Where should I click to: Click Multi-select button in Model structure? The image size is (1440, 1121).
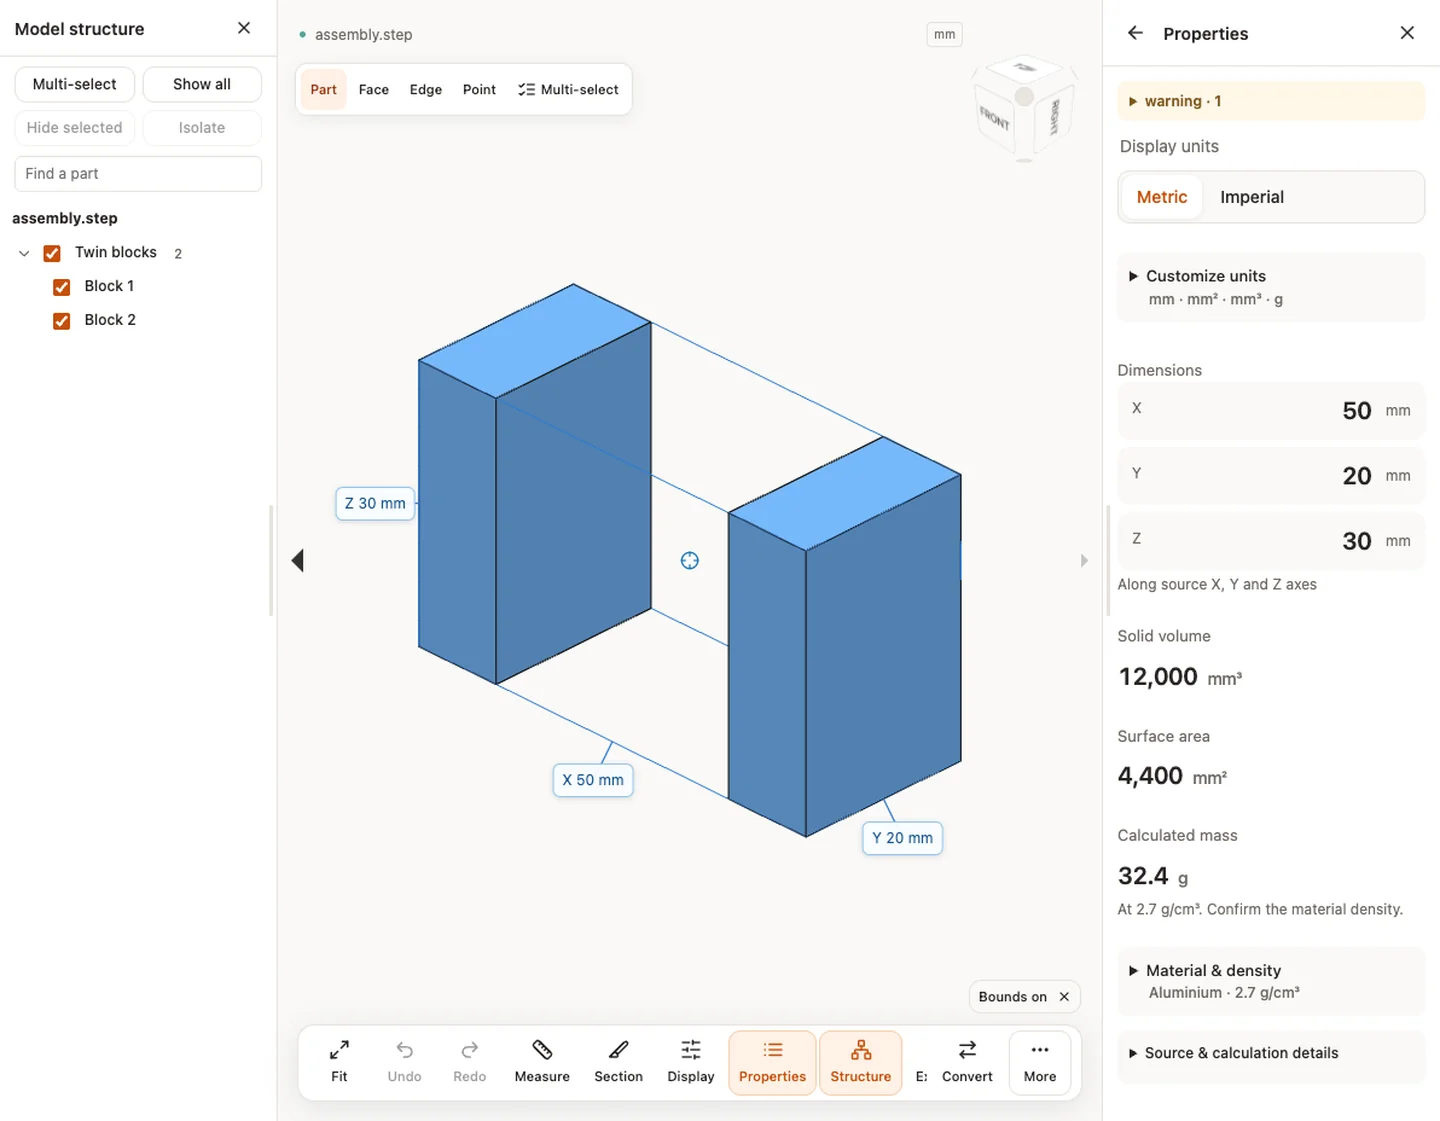pos(75,84)
